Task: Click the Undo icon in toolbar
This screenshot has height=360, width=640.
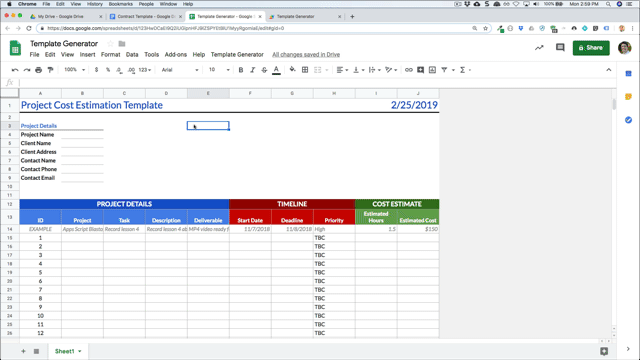Action: pos(15,70)
